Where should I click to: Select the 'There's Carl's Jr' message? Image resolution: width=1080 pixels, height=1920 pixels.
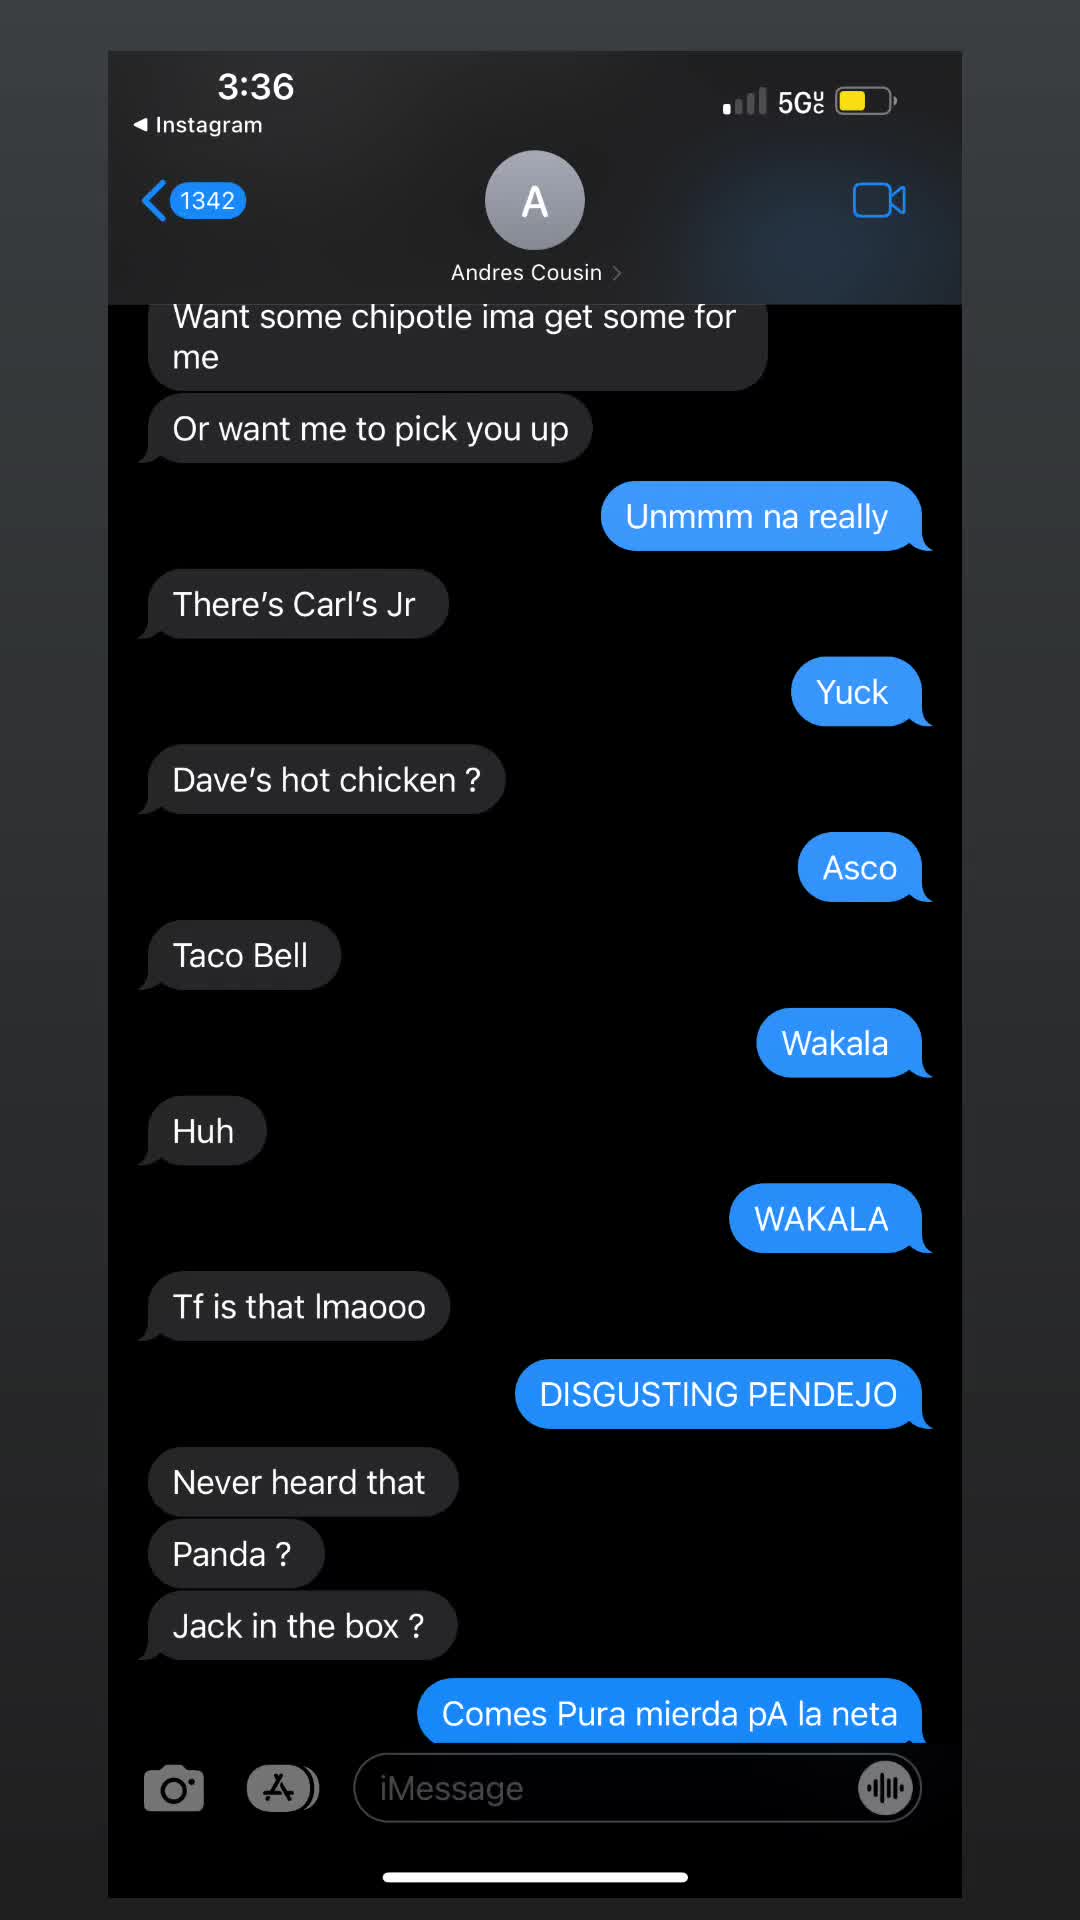click(x=295, y=604)
